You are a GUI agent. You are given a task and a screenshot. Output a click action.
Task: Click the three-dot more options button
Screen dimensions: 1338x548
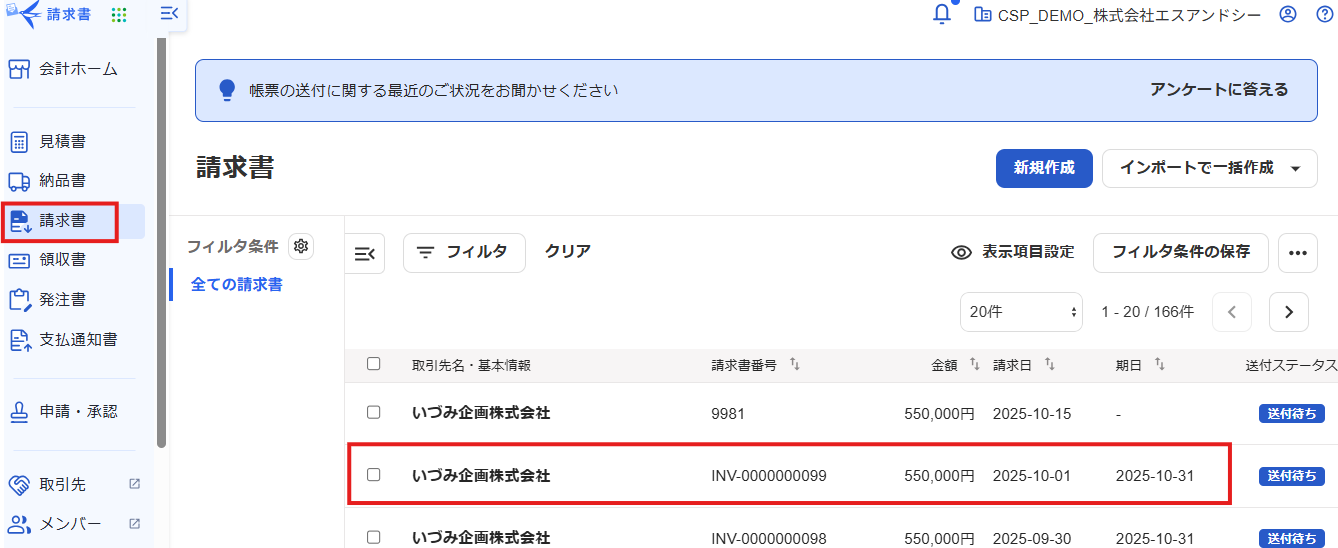[x=1297, y=253]
